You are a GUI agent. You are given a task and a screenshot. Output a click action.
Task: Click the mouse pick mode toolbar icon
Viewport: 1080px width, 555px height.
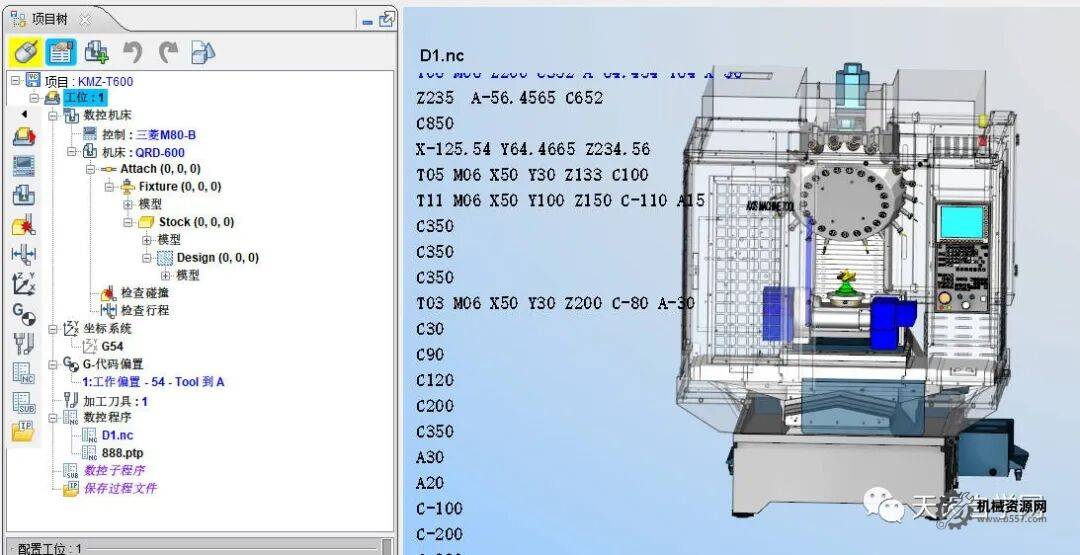[27, 52]
